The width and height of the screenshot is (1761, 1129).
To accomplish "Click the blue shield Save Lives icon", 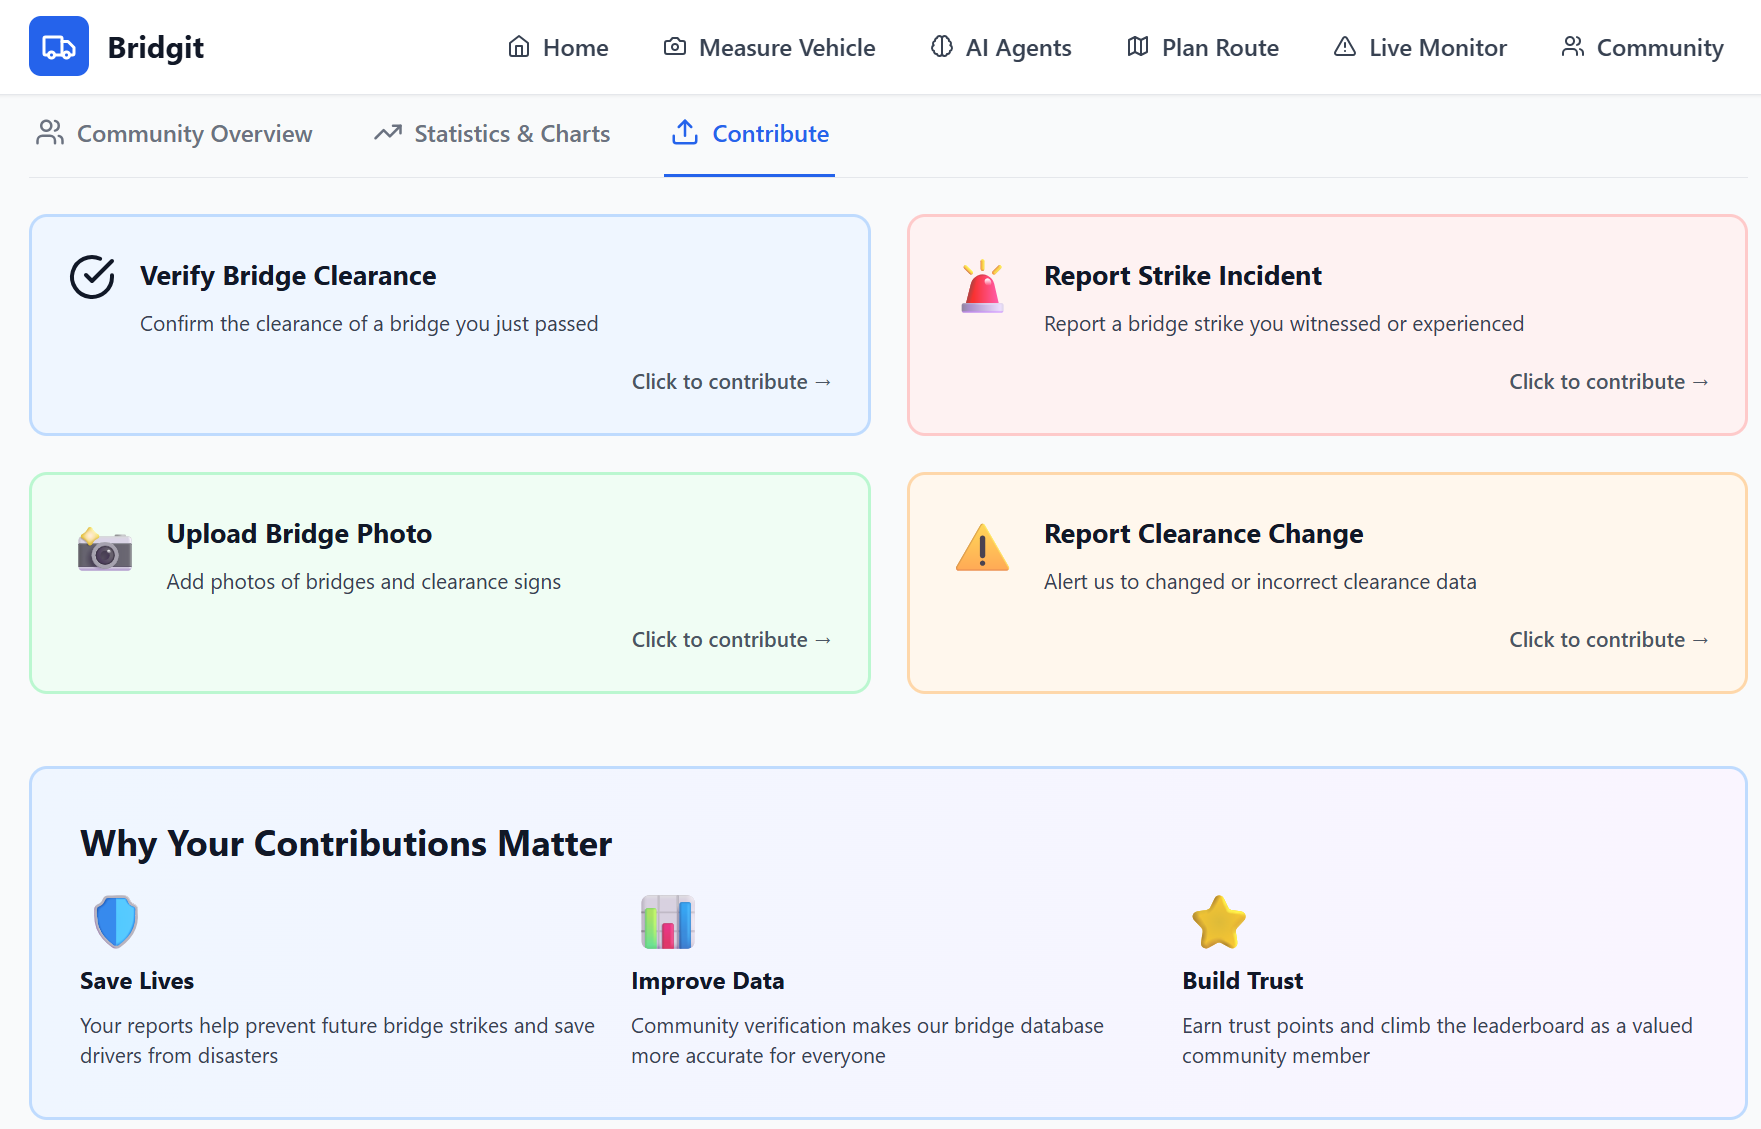I will point(116,921).
